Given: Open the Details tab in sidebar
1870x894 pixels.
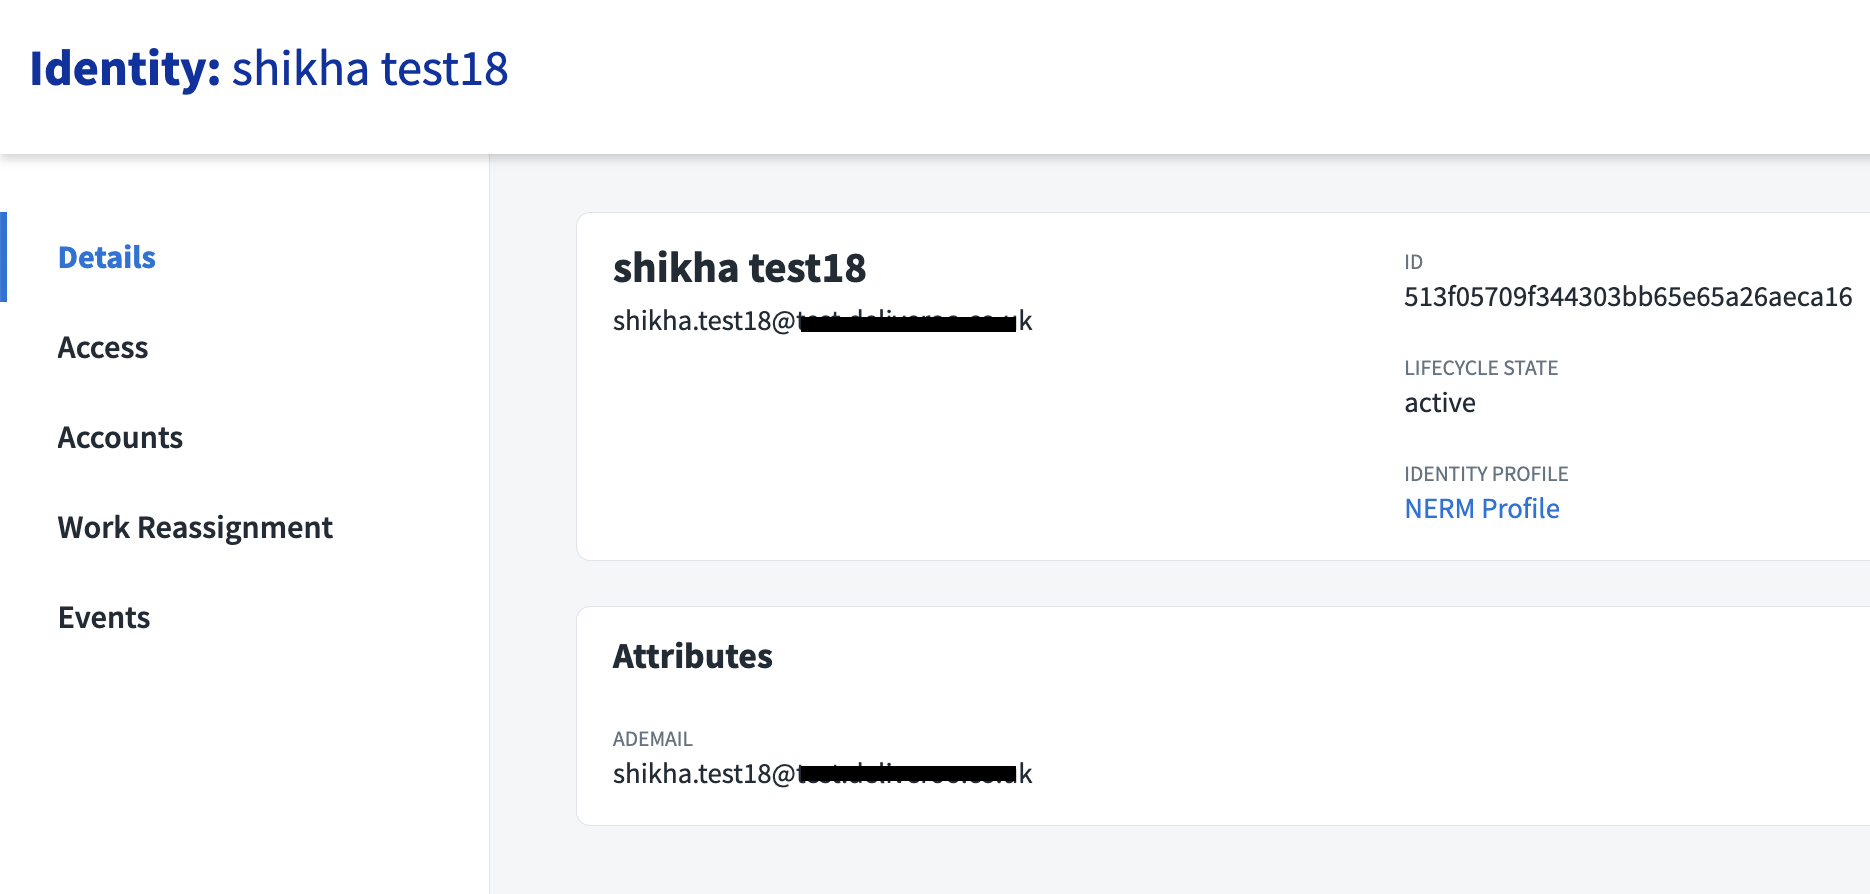Looking at the screenshot, I should (107, 258).
